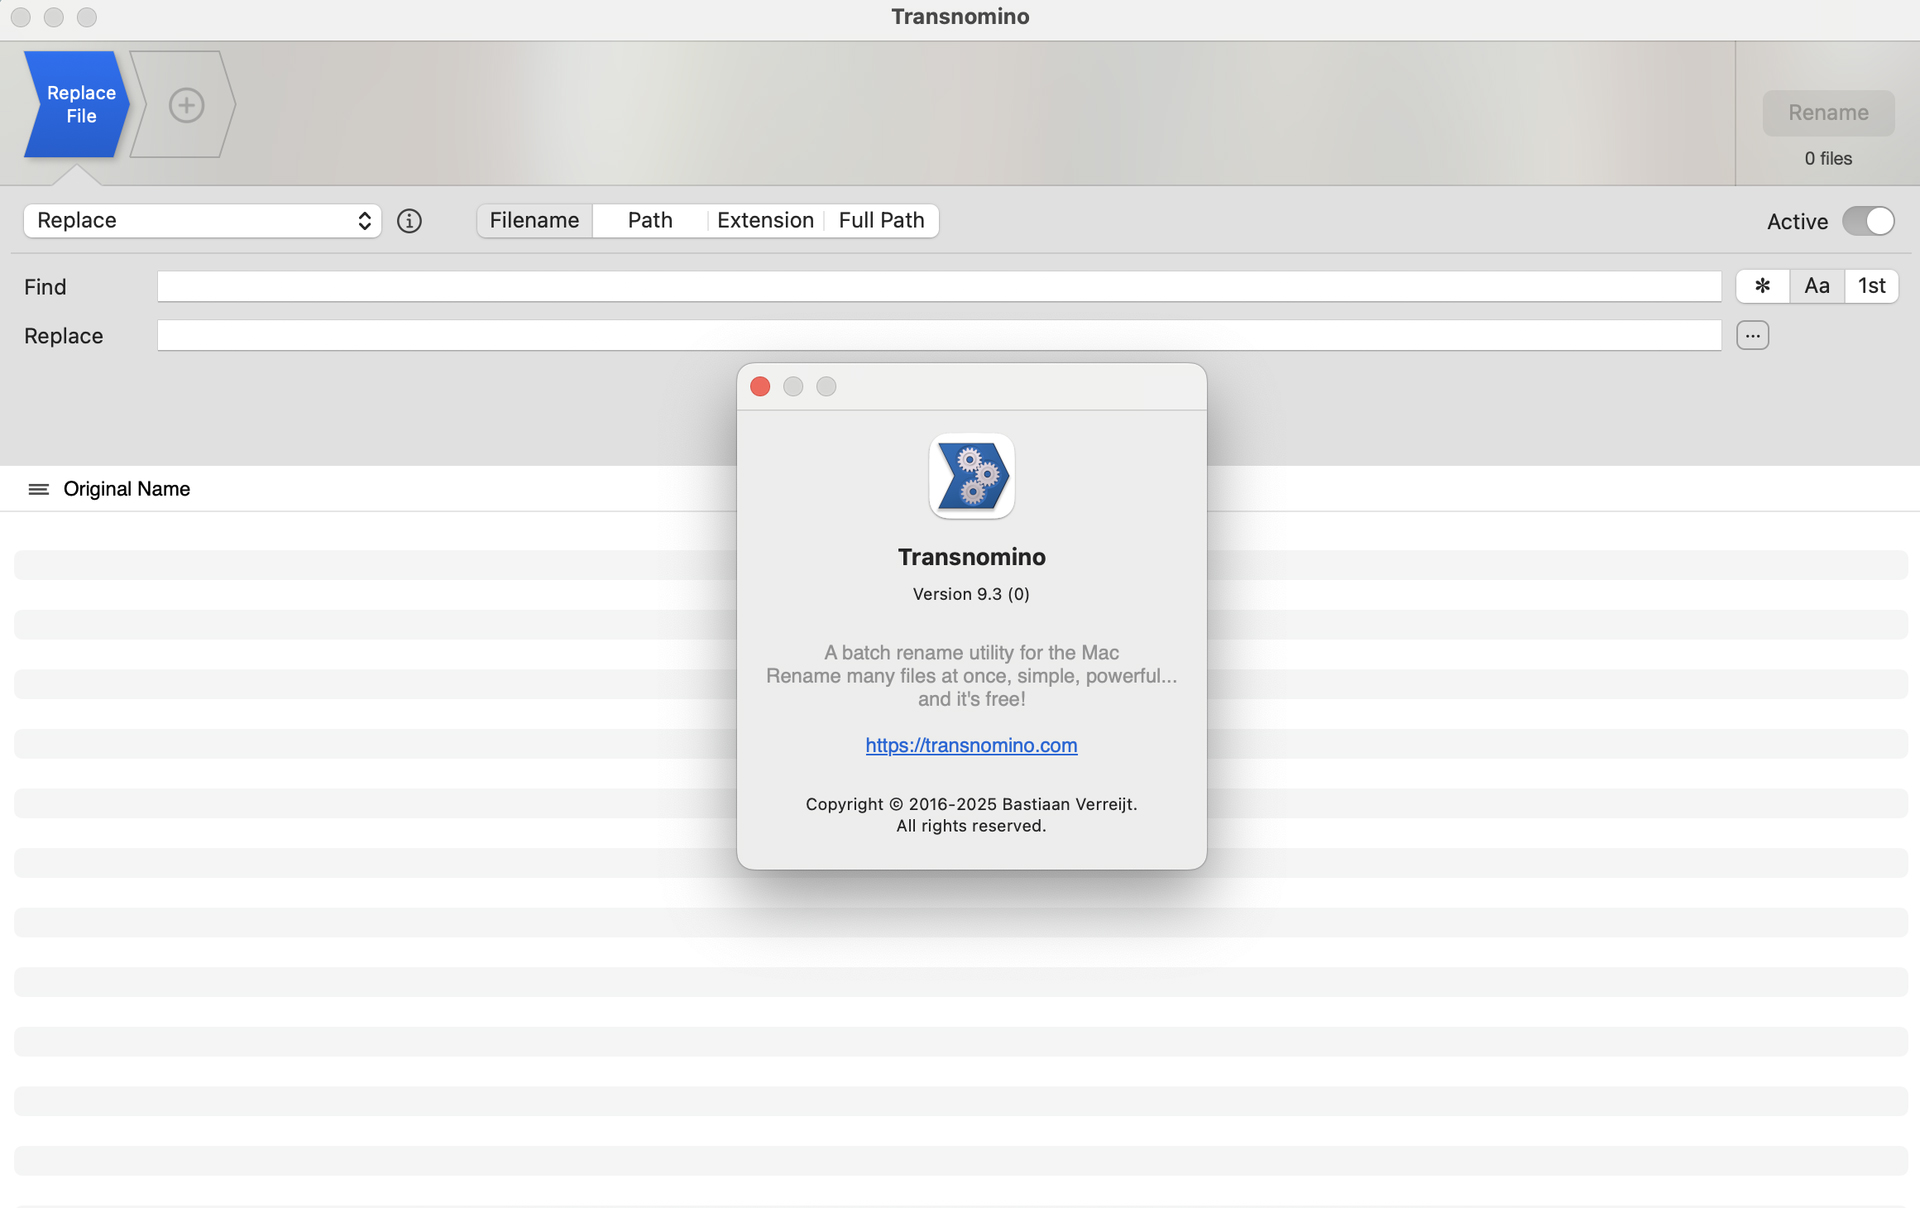The width and height of the screenshot is (1920, 1208).
Task: Add a new action step with plus
Action: click(x=186, y=105)
